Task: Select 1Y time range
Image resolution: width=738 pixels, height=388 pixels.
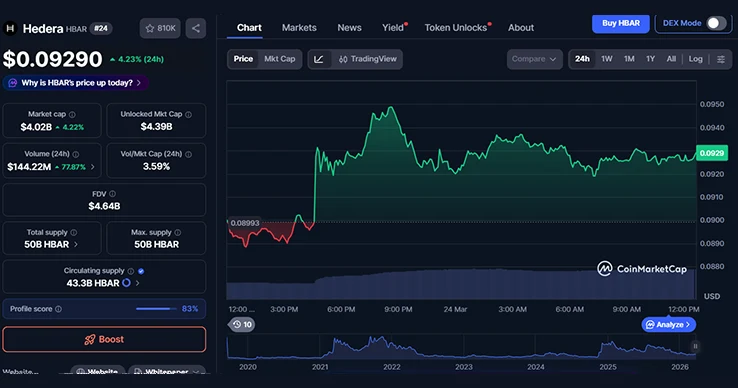Action: (x=650, y=59)
